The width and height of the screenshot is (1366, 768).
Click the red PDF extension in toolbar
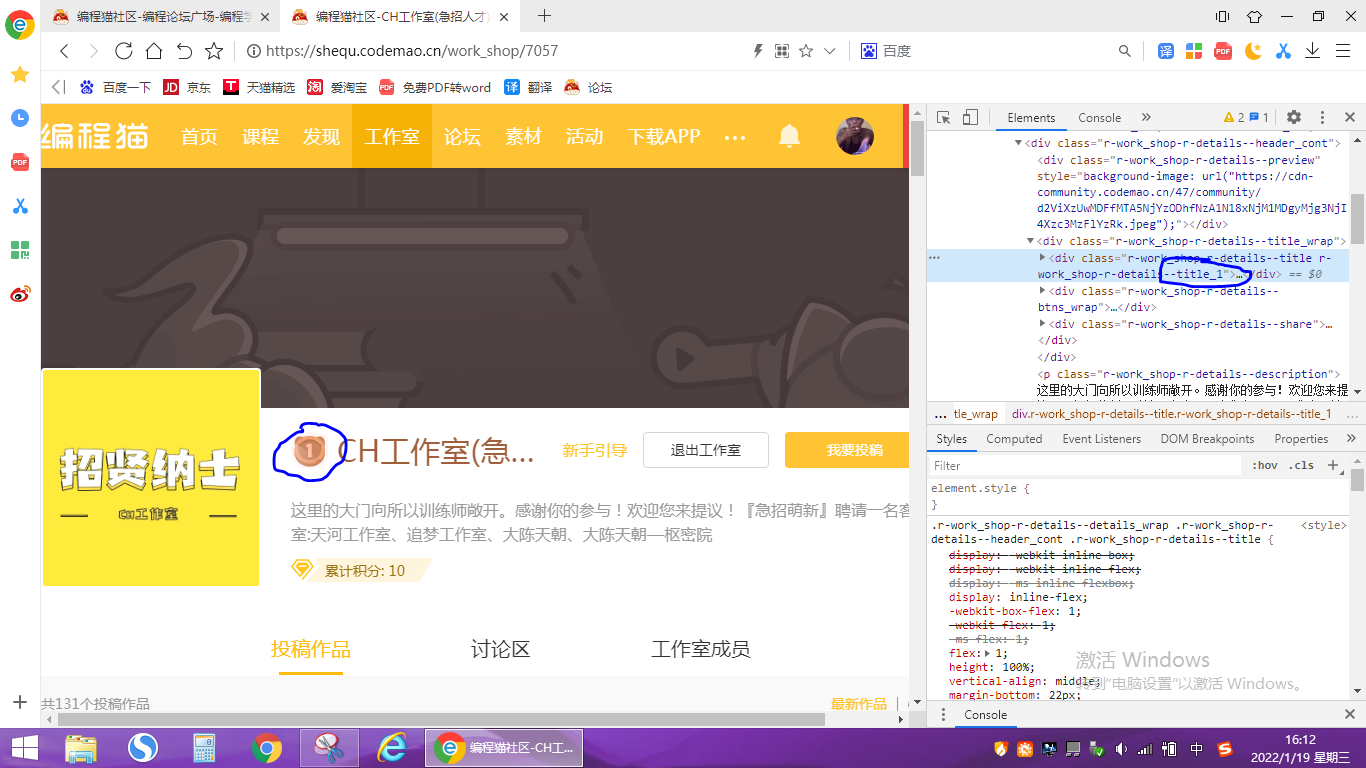click(1223, 51)
